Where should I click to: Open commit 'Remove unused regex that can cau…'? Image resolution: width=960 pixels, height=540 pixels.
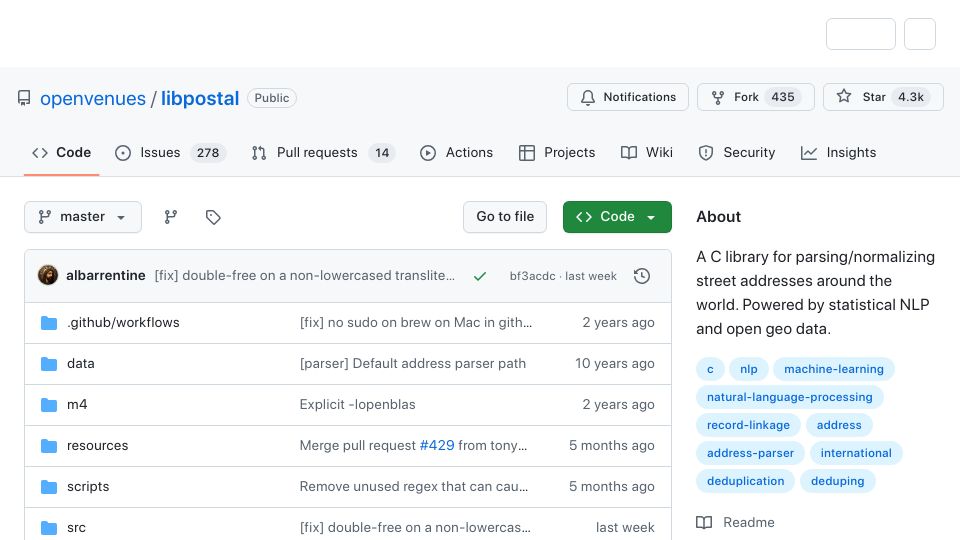click(414, 487)
